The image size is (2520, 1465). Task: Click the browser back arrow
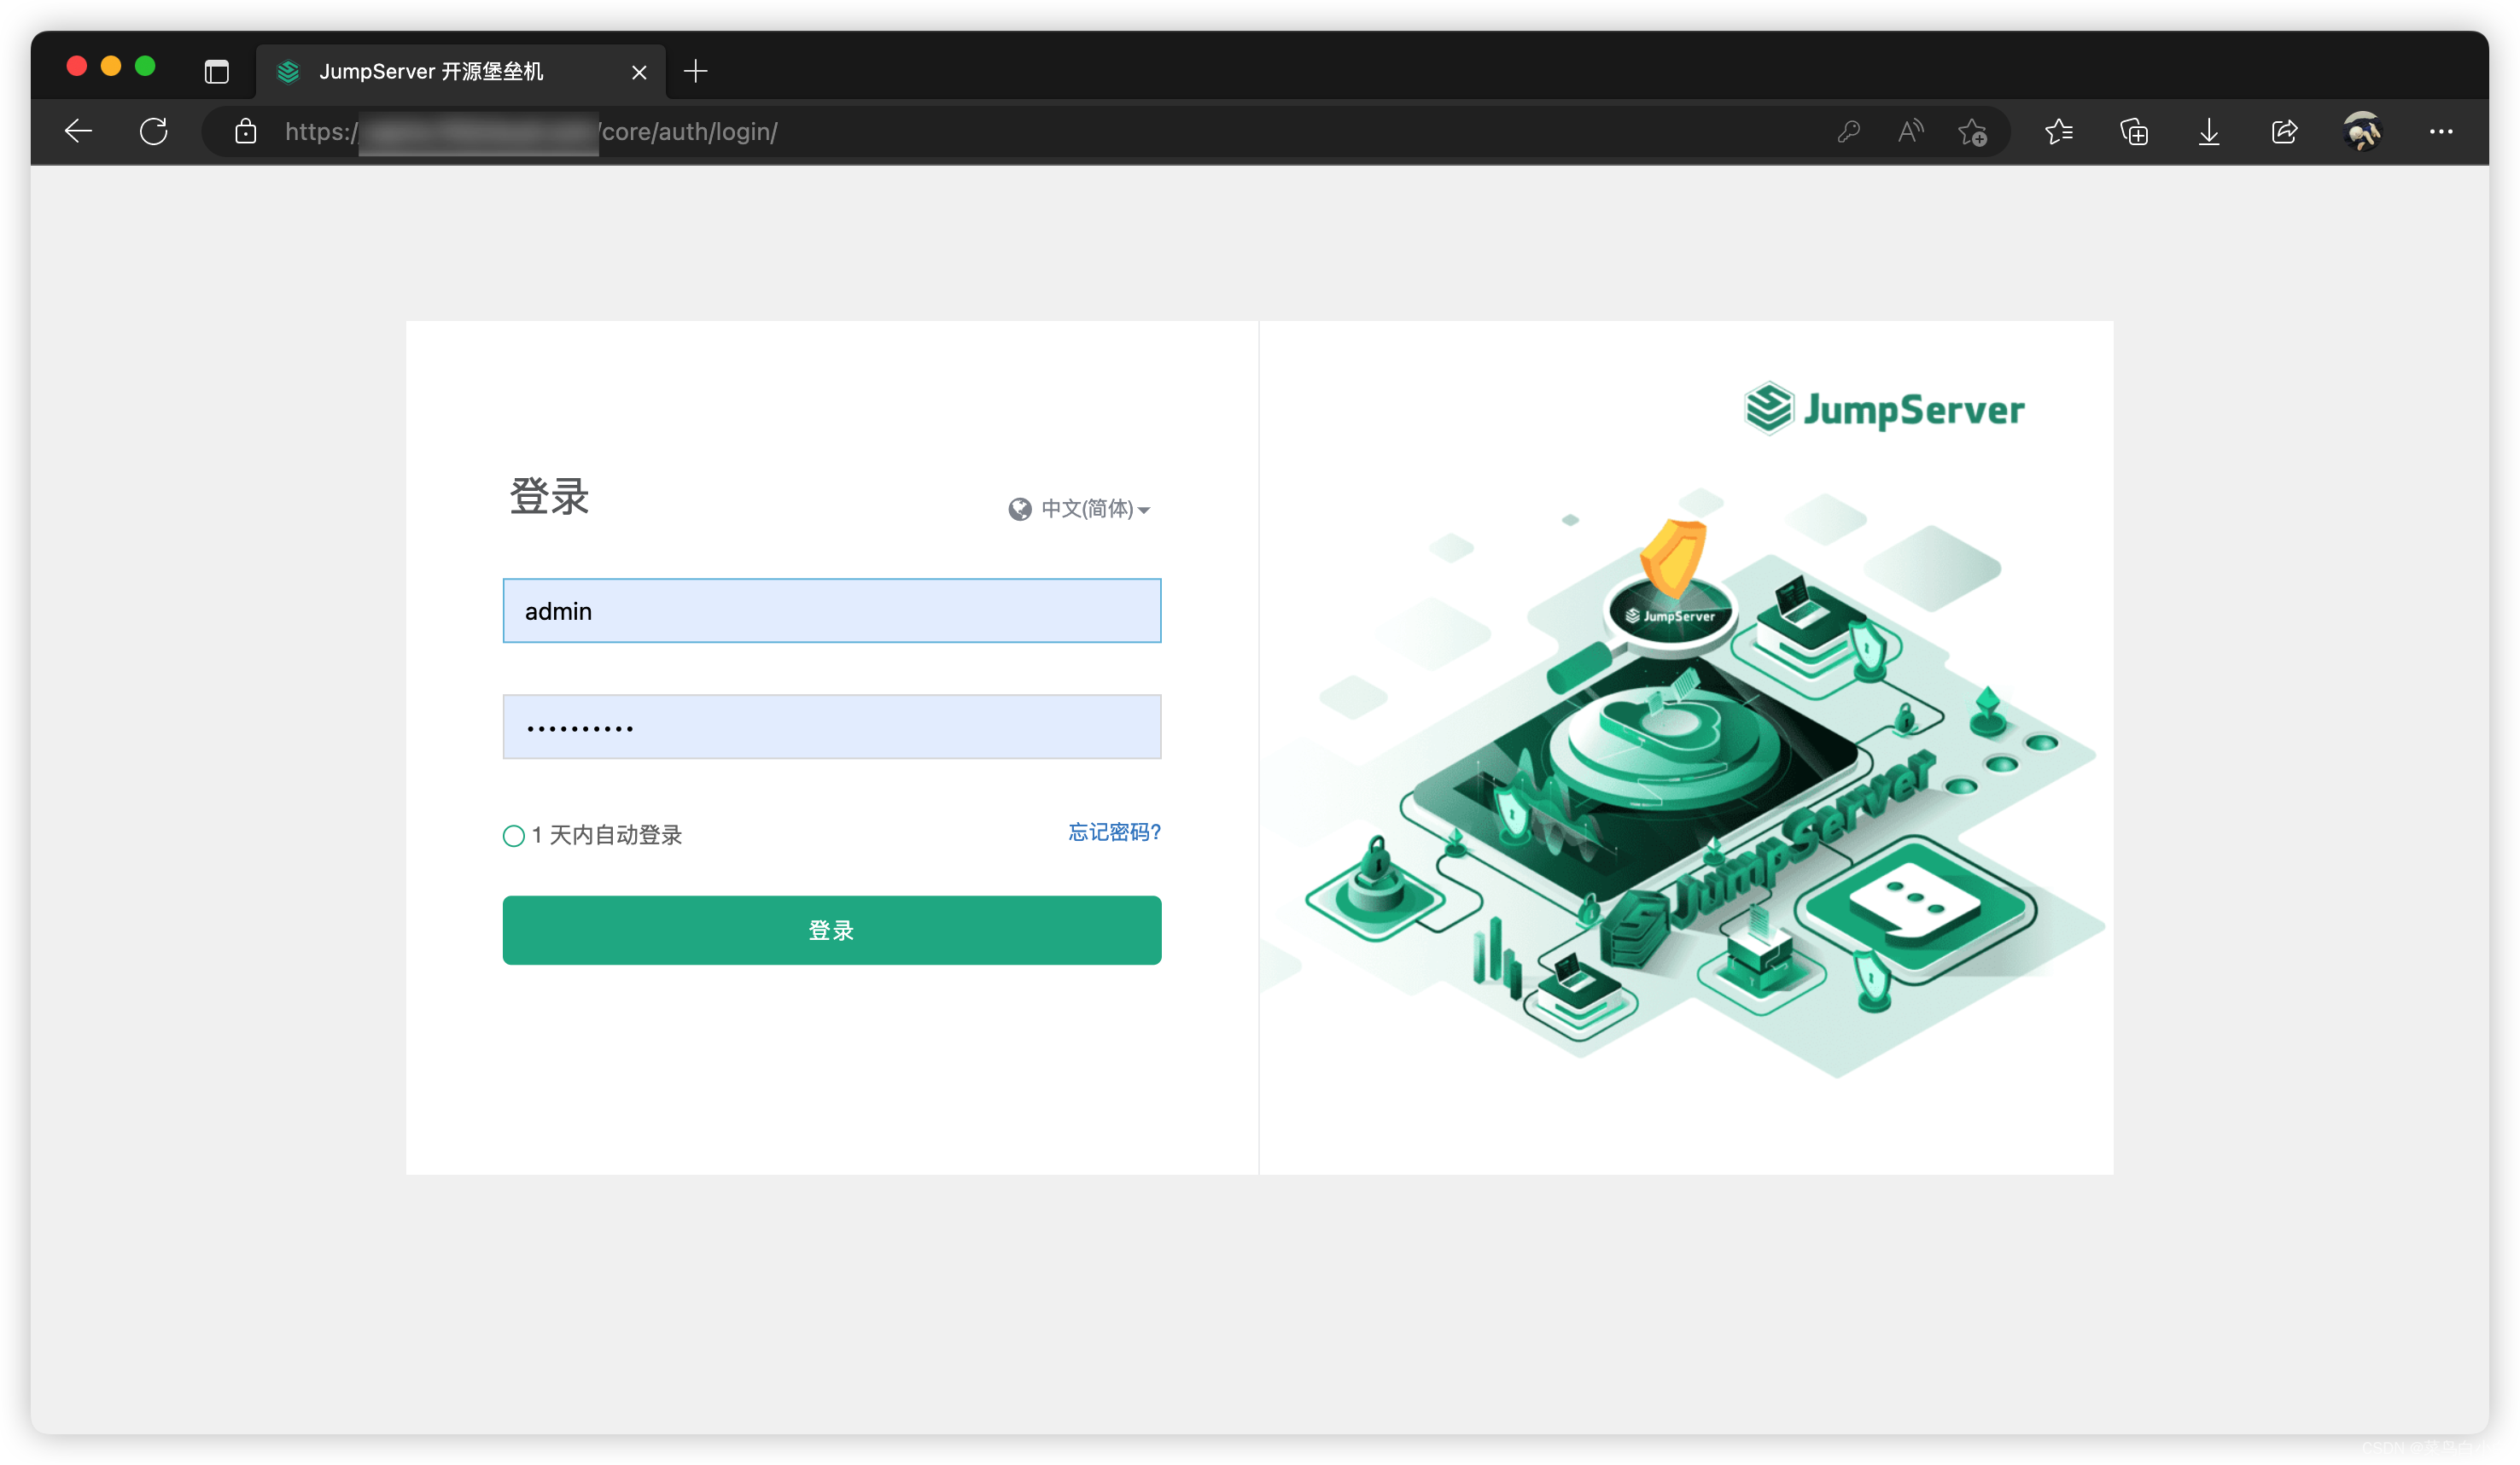pos(78,131)
